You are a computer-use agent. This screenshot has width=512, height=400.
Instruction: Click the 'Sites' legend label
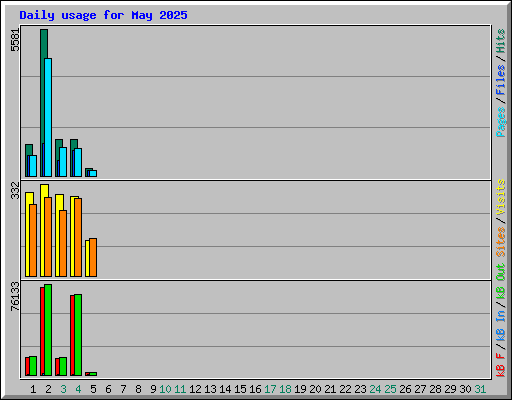tap(500, 242)
